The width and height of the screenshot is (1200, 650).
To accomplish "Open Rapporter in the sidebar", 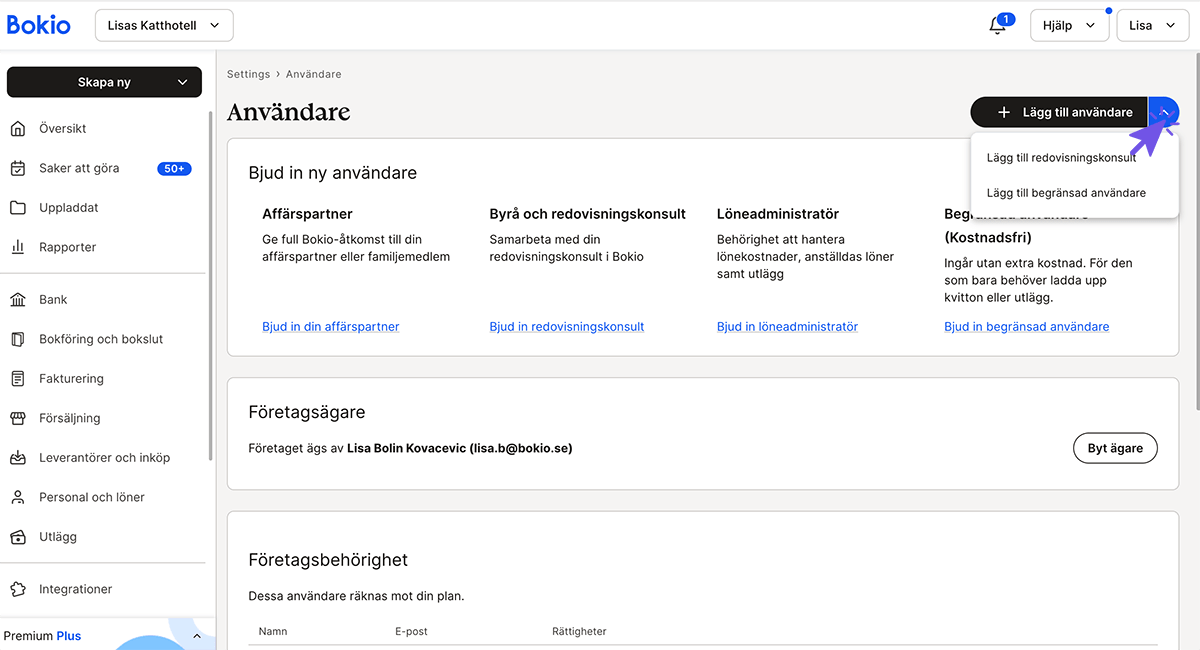I will pyautogui.click(x=68, y=247).
